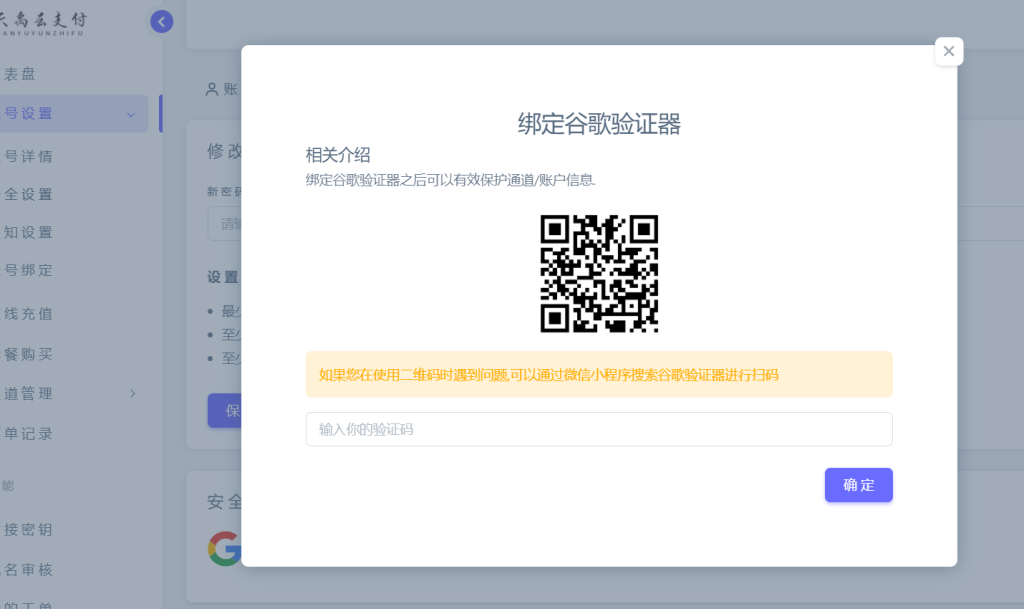1024x609 pixels.
Task: Click the QR code image
Action: click(x=599, y=273)
